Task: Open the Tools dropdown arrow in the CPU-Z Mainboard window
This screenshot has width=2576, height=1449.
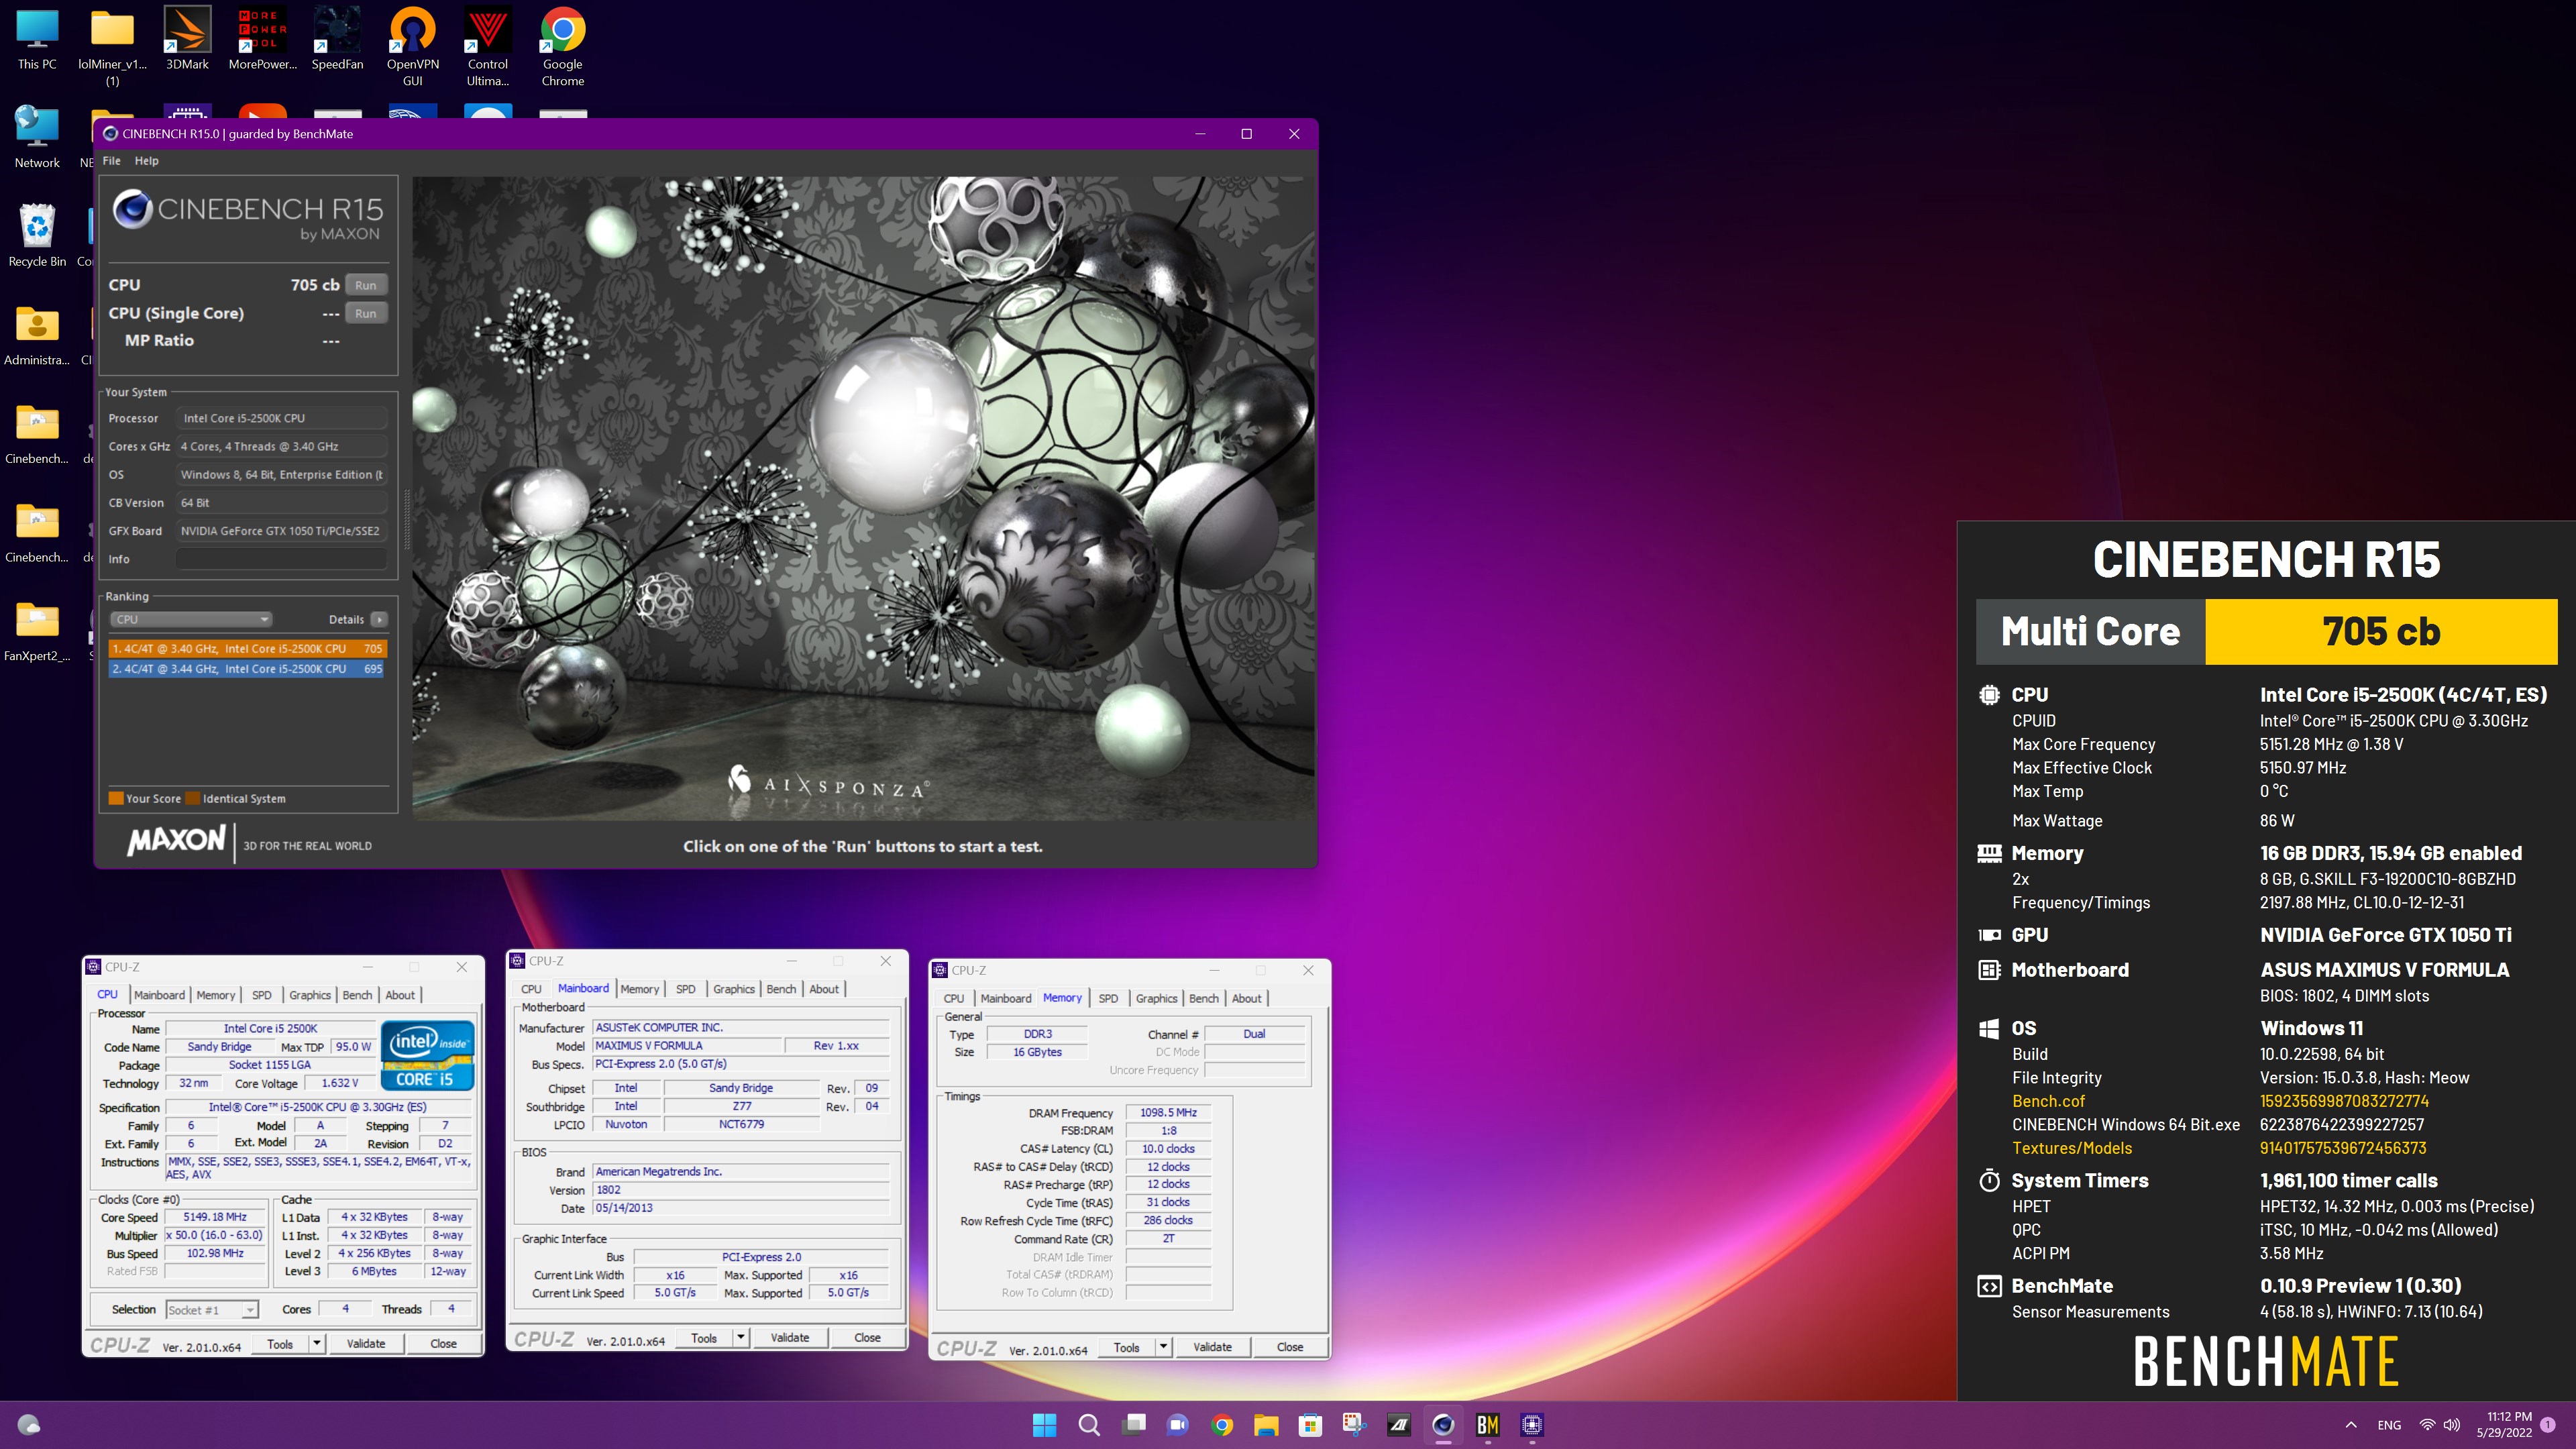Action: pos(741,1337)
